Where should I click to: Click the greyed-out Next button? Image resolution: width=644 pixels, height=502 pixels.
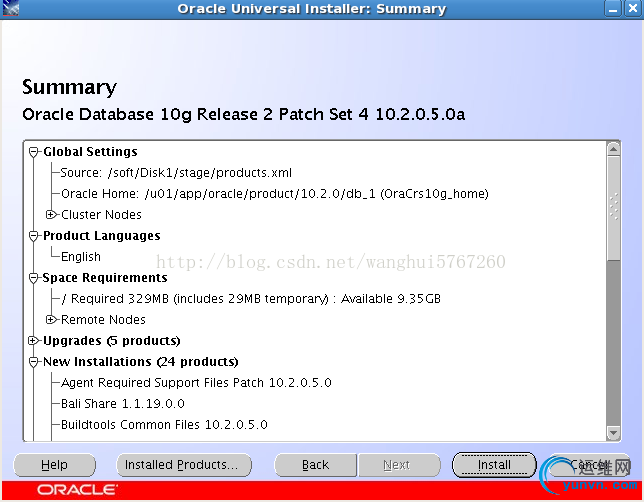[399, 465]
